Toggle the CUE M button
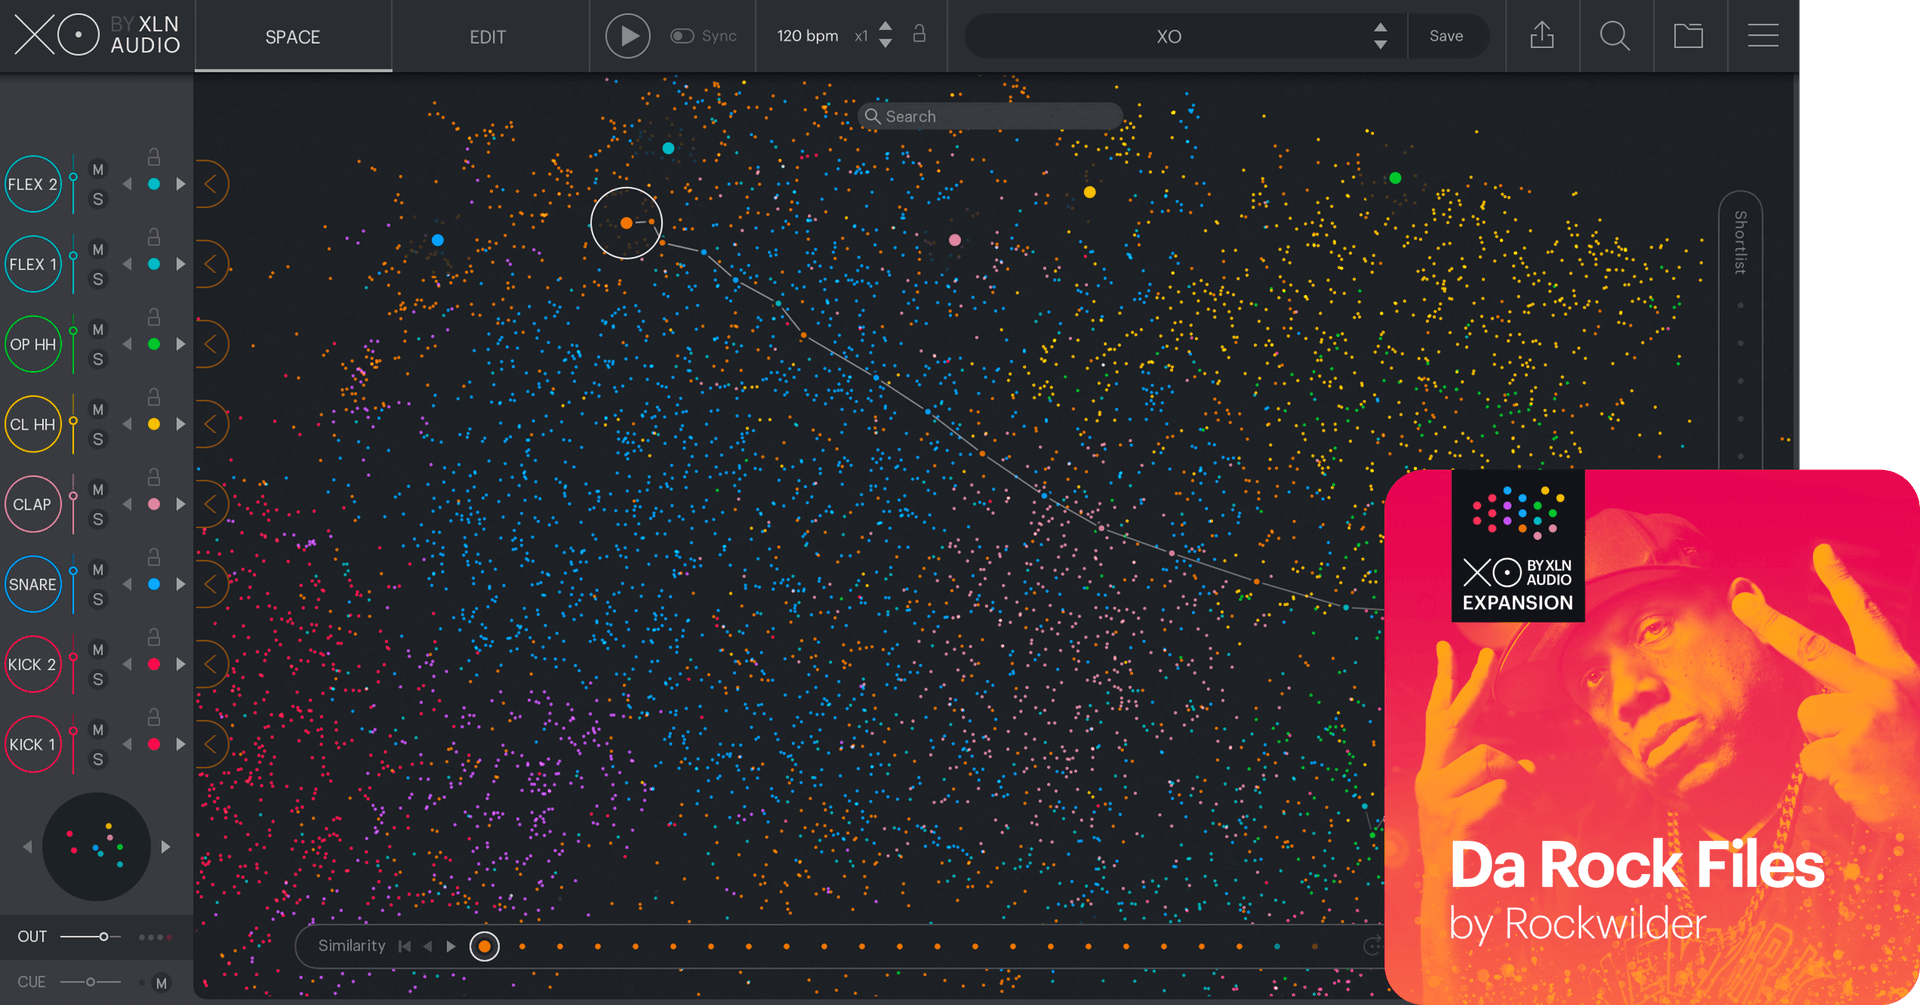This screenshot has width=1920, height=1005. click(161, 983)
